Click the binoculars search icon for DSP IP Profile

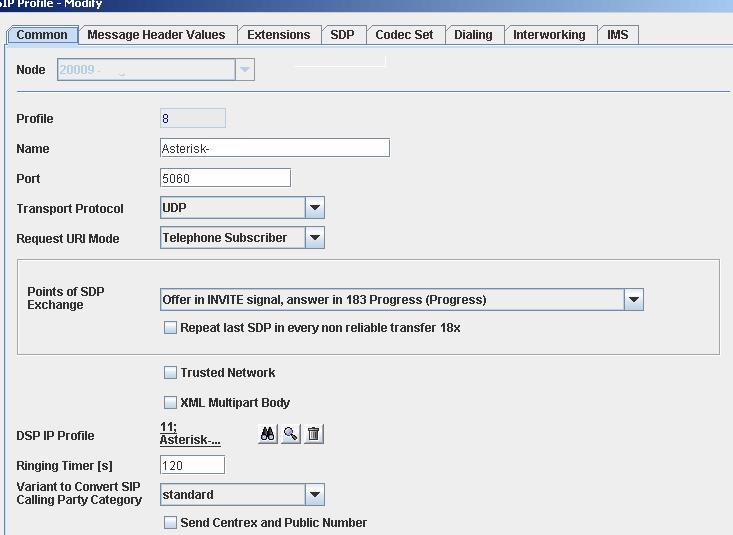tap(267, 434)
